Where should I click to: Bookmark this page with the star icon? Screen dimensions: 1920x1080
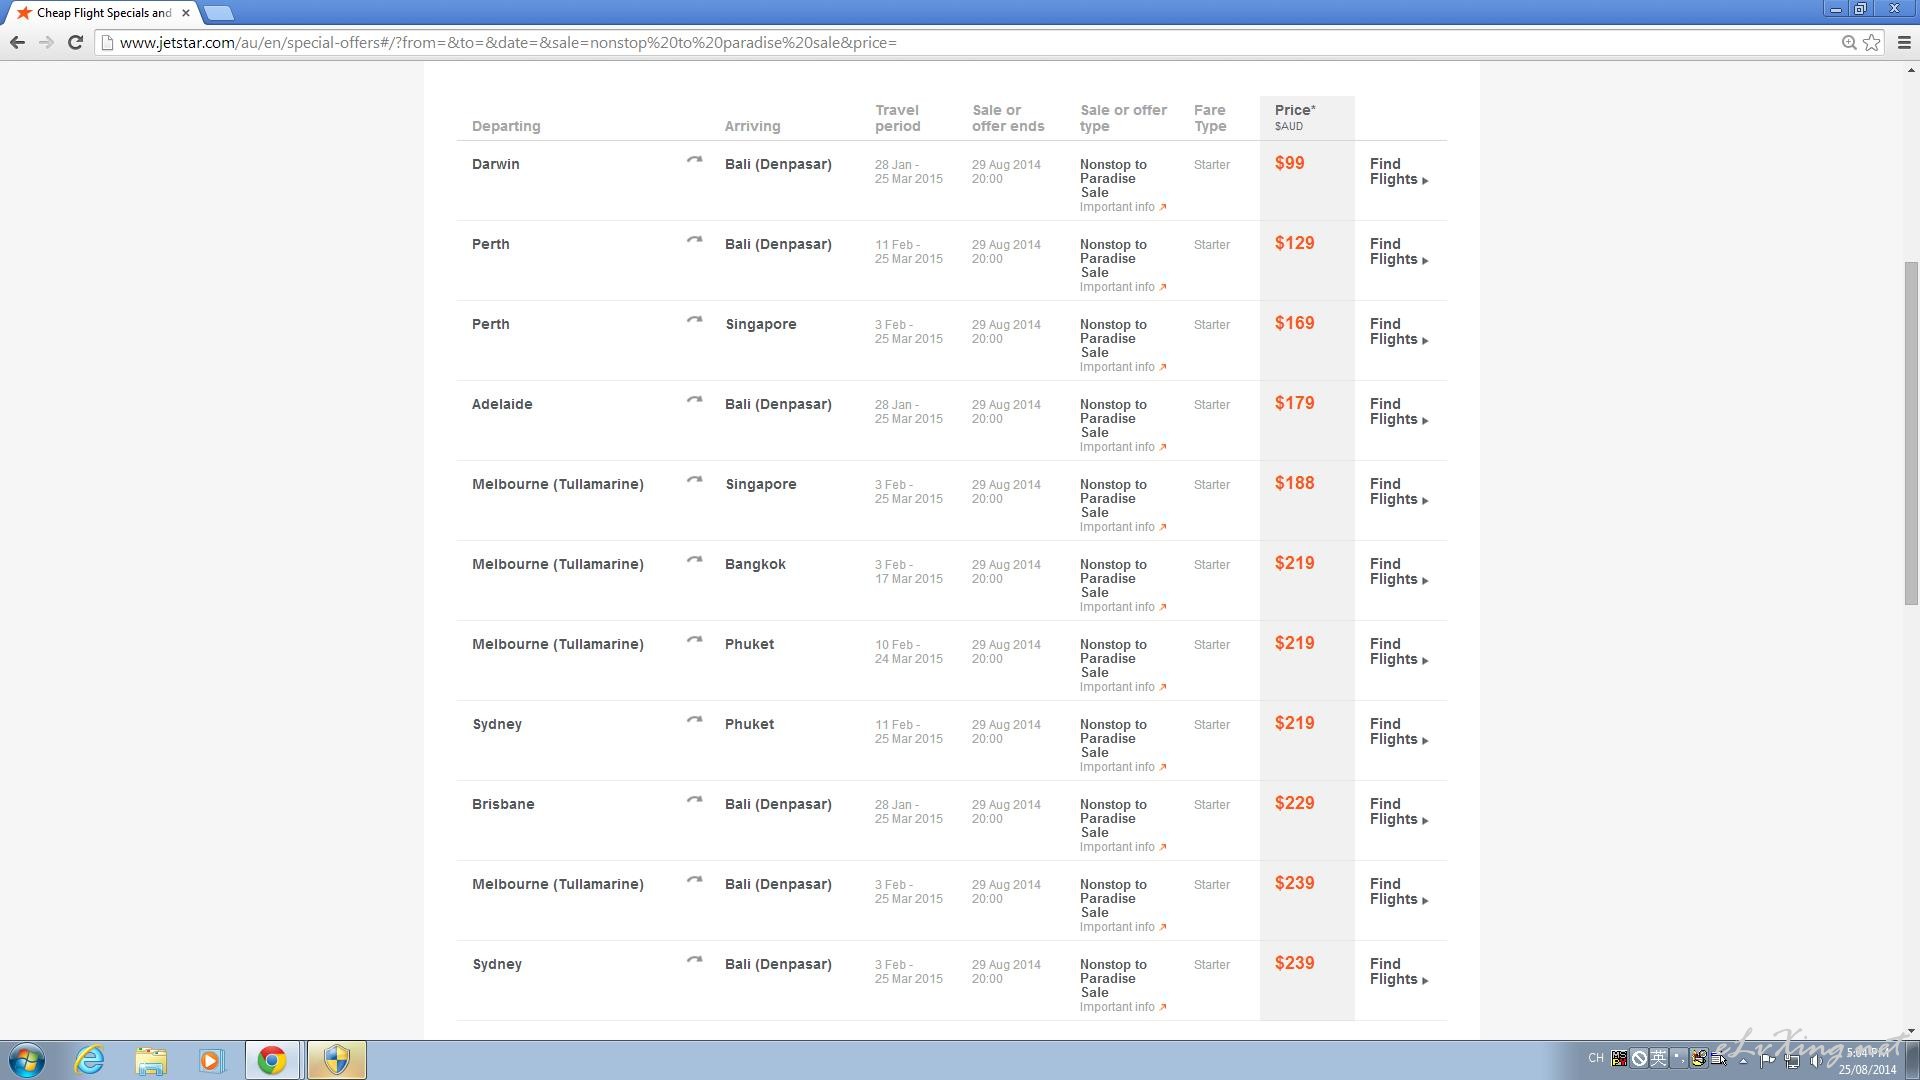(x=1871, y=42)
